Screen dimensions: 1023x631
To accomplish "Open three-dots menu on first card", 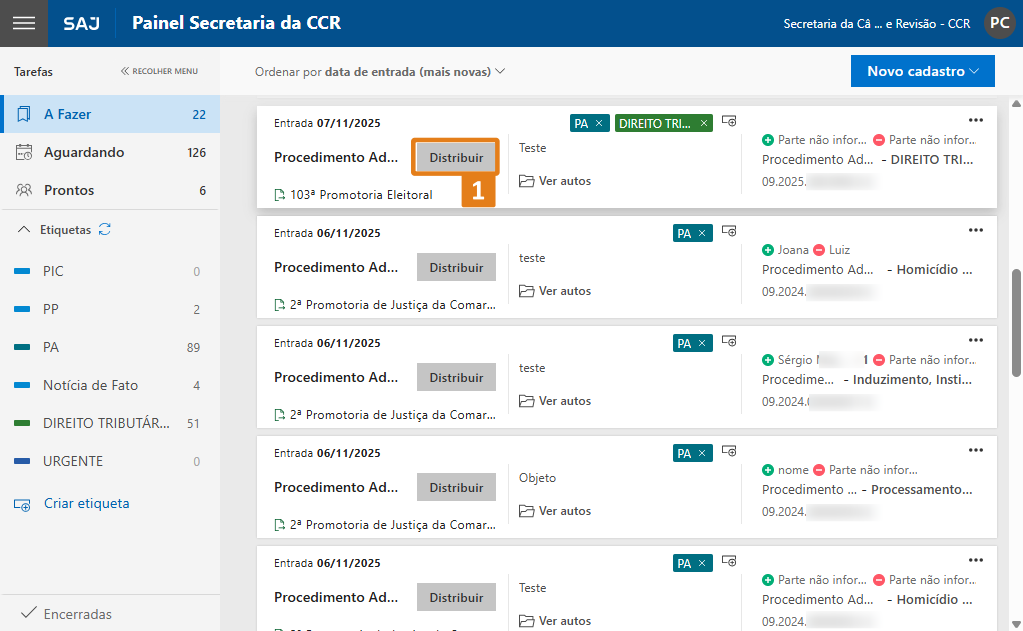I will pyautogui.click(x=976, y=120).
